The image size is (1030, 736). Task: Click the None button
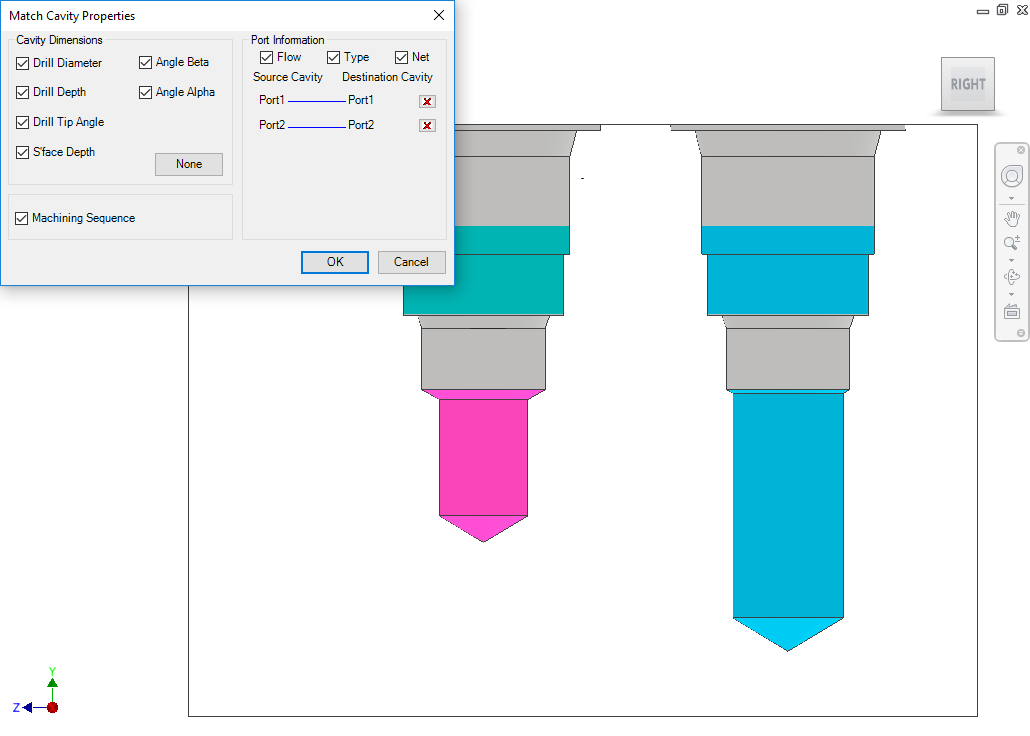189,164
